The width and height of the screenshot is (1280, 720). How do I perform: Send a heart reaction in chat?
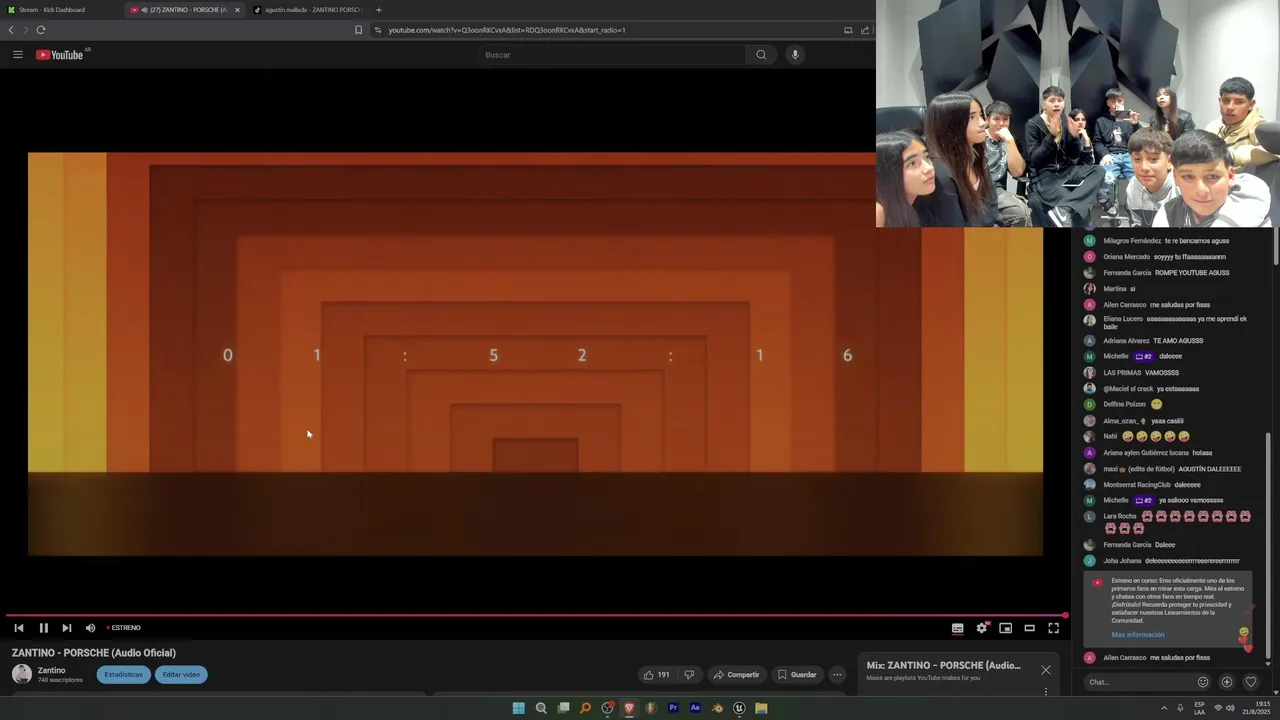point(1250,682)
